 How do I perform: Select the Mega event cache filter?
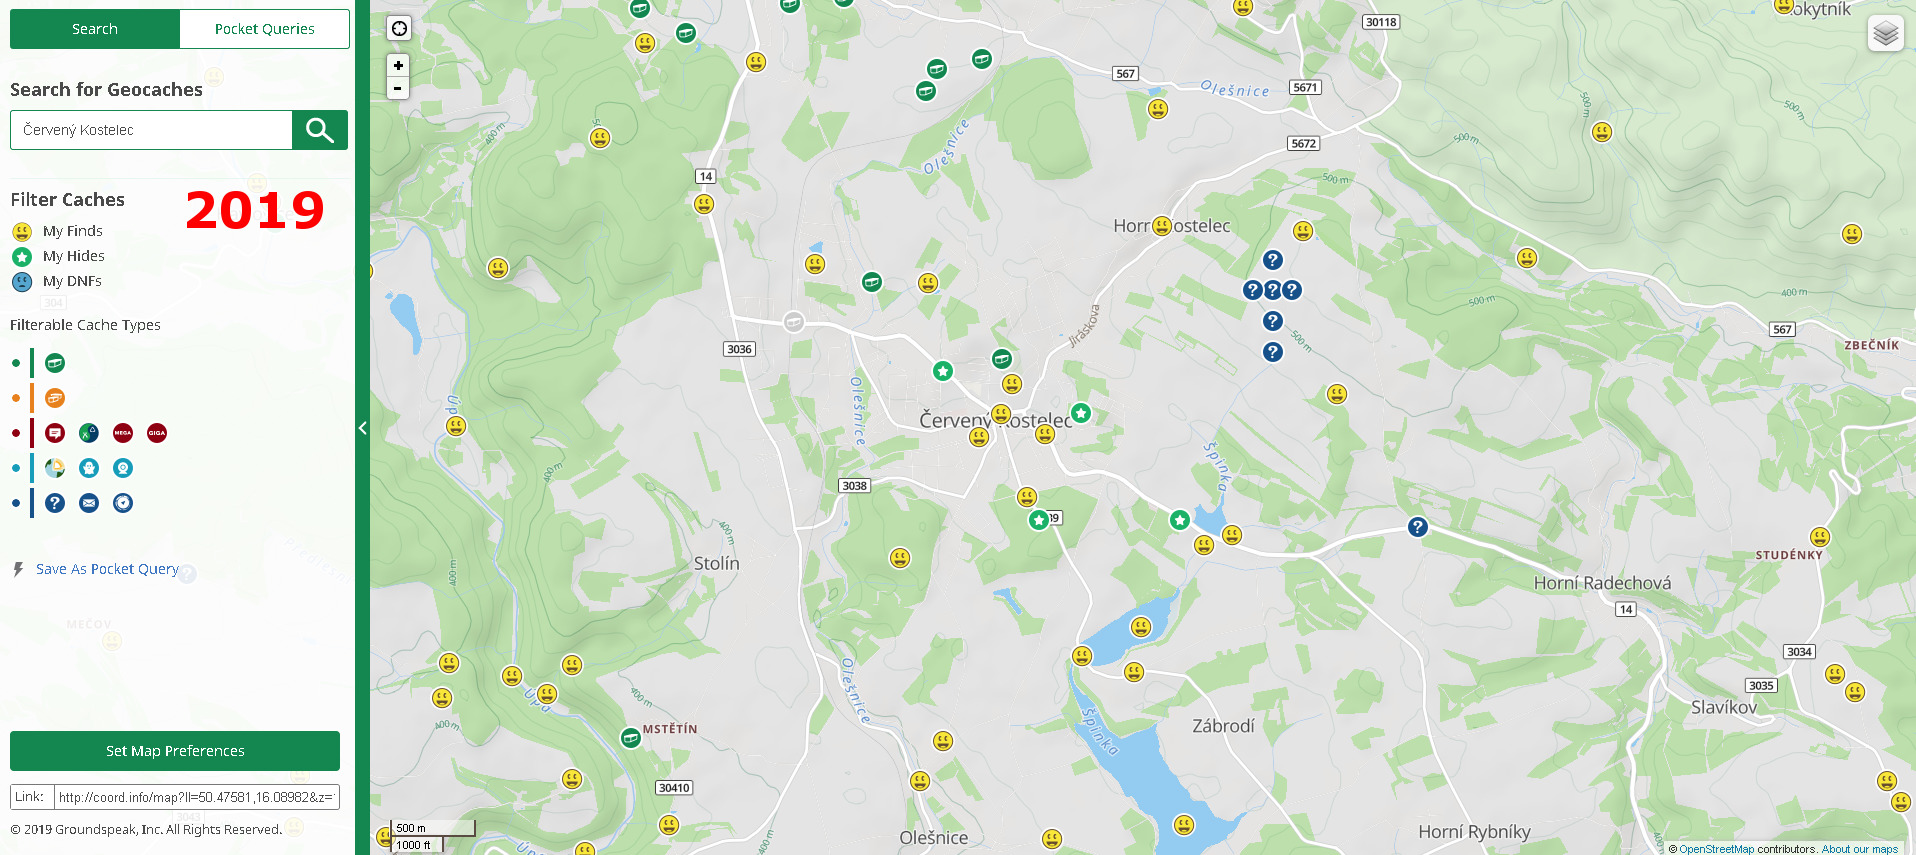pyautogui.click(x=123, y=433)
